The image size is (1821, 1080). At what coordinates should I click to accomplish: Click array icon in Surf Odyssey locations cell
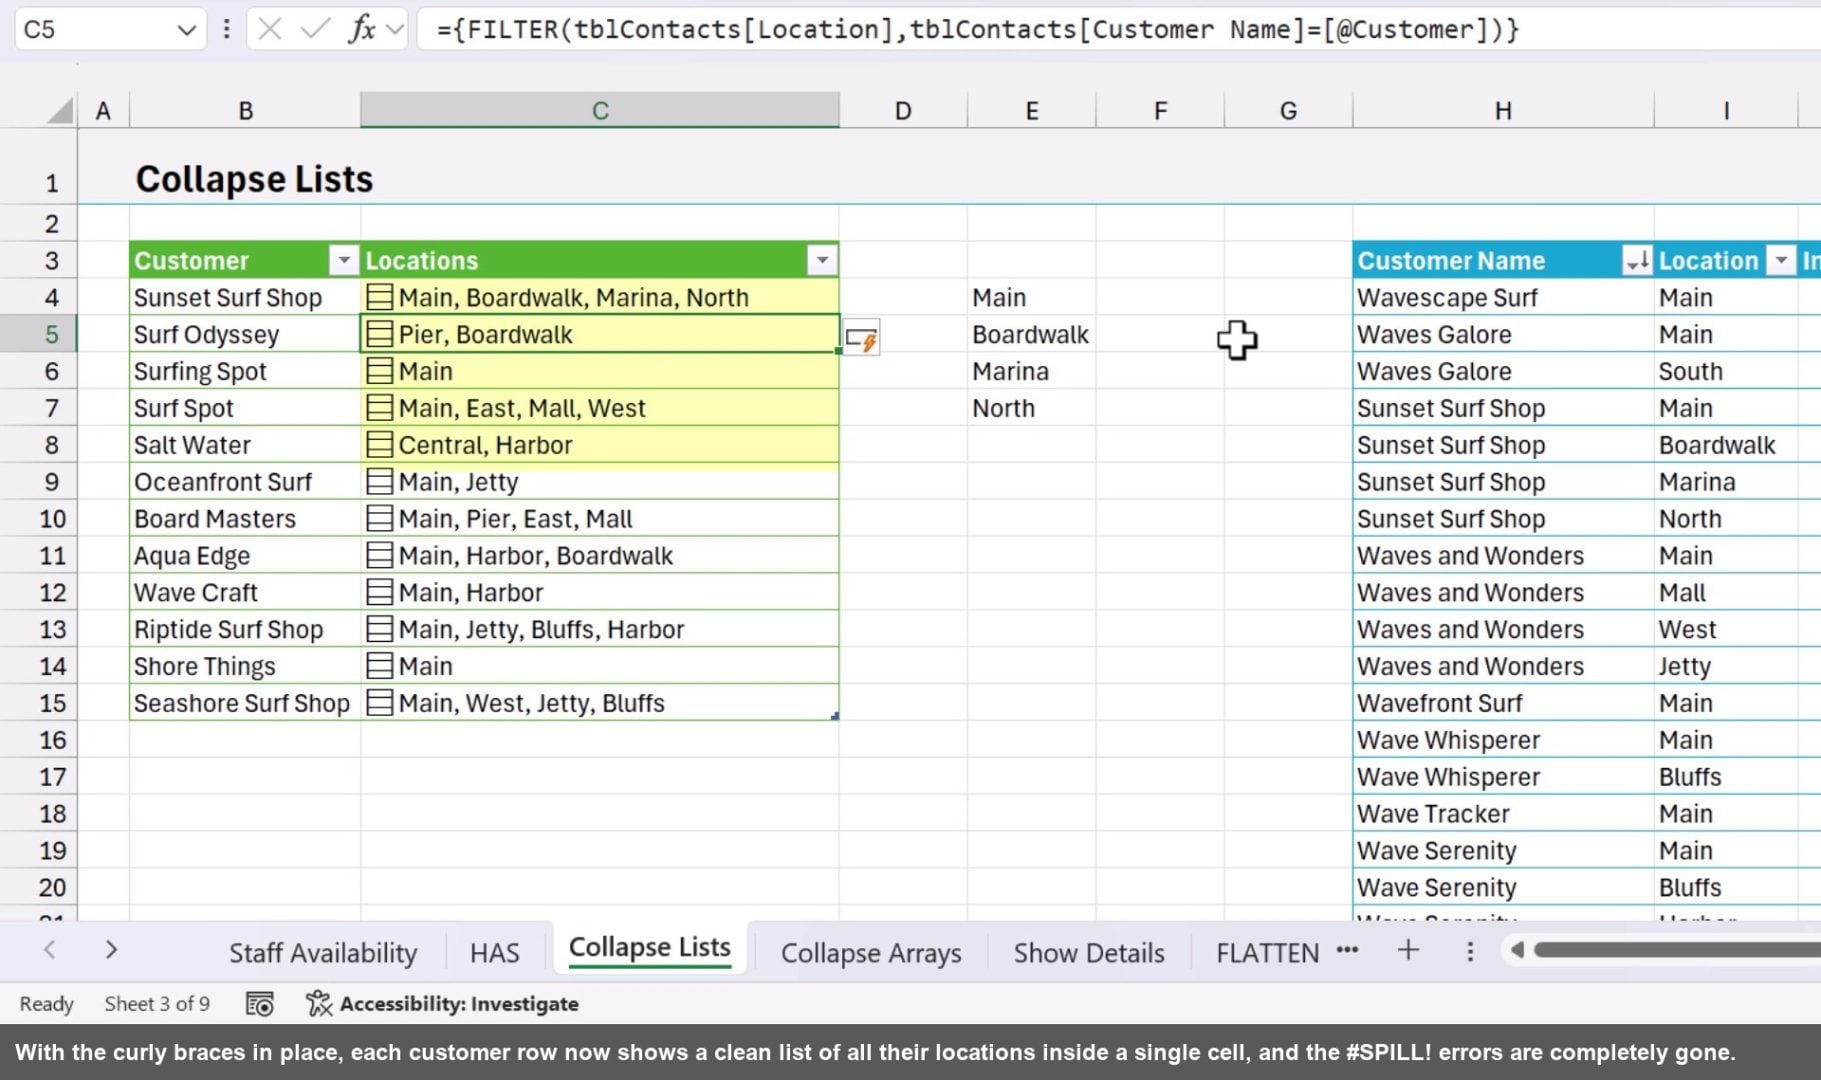(x=379, y=334)
